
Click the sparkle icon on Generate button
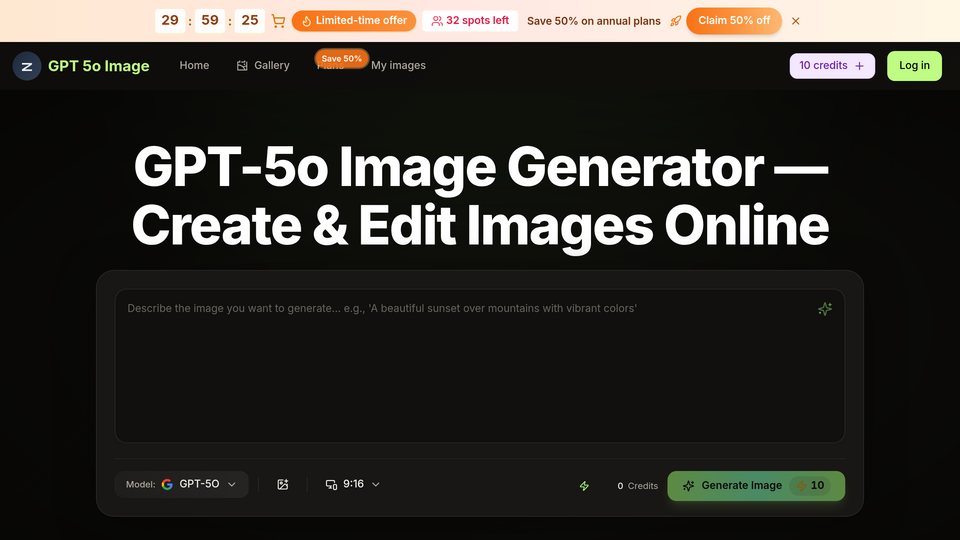click(x=688, y=486)
